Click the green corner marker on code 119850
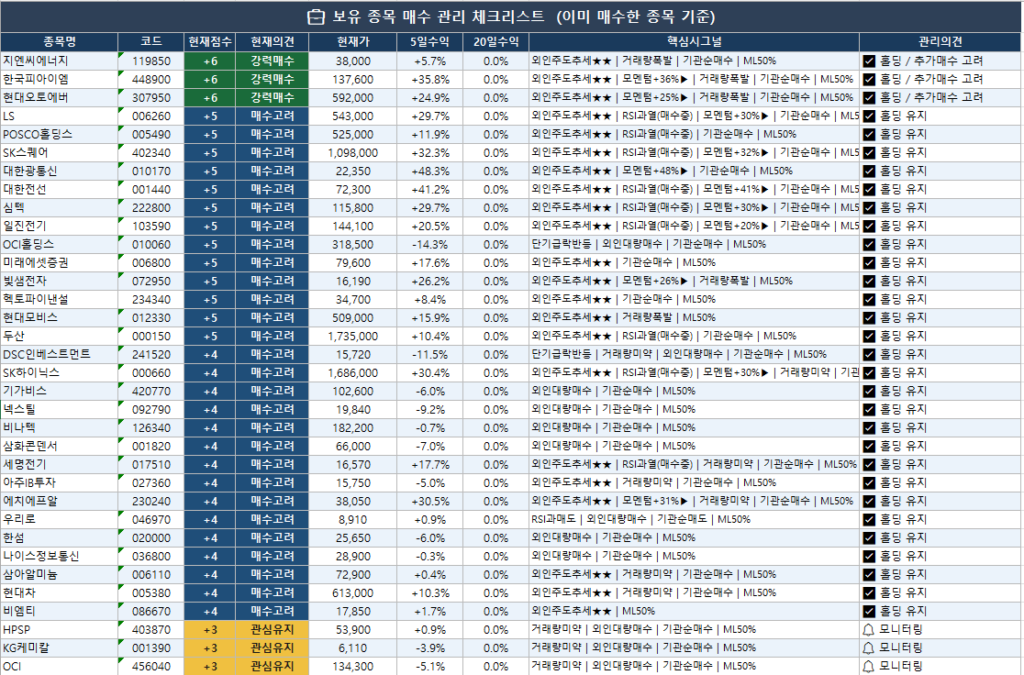This screenshot has width=1024, height=675. (x=121, y=55)
